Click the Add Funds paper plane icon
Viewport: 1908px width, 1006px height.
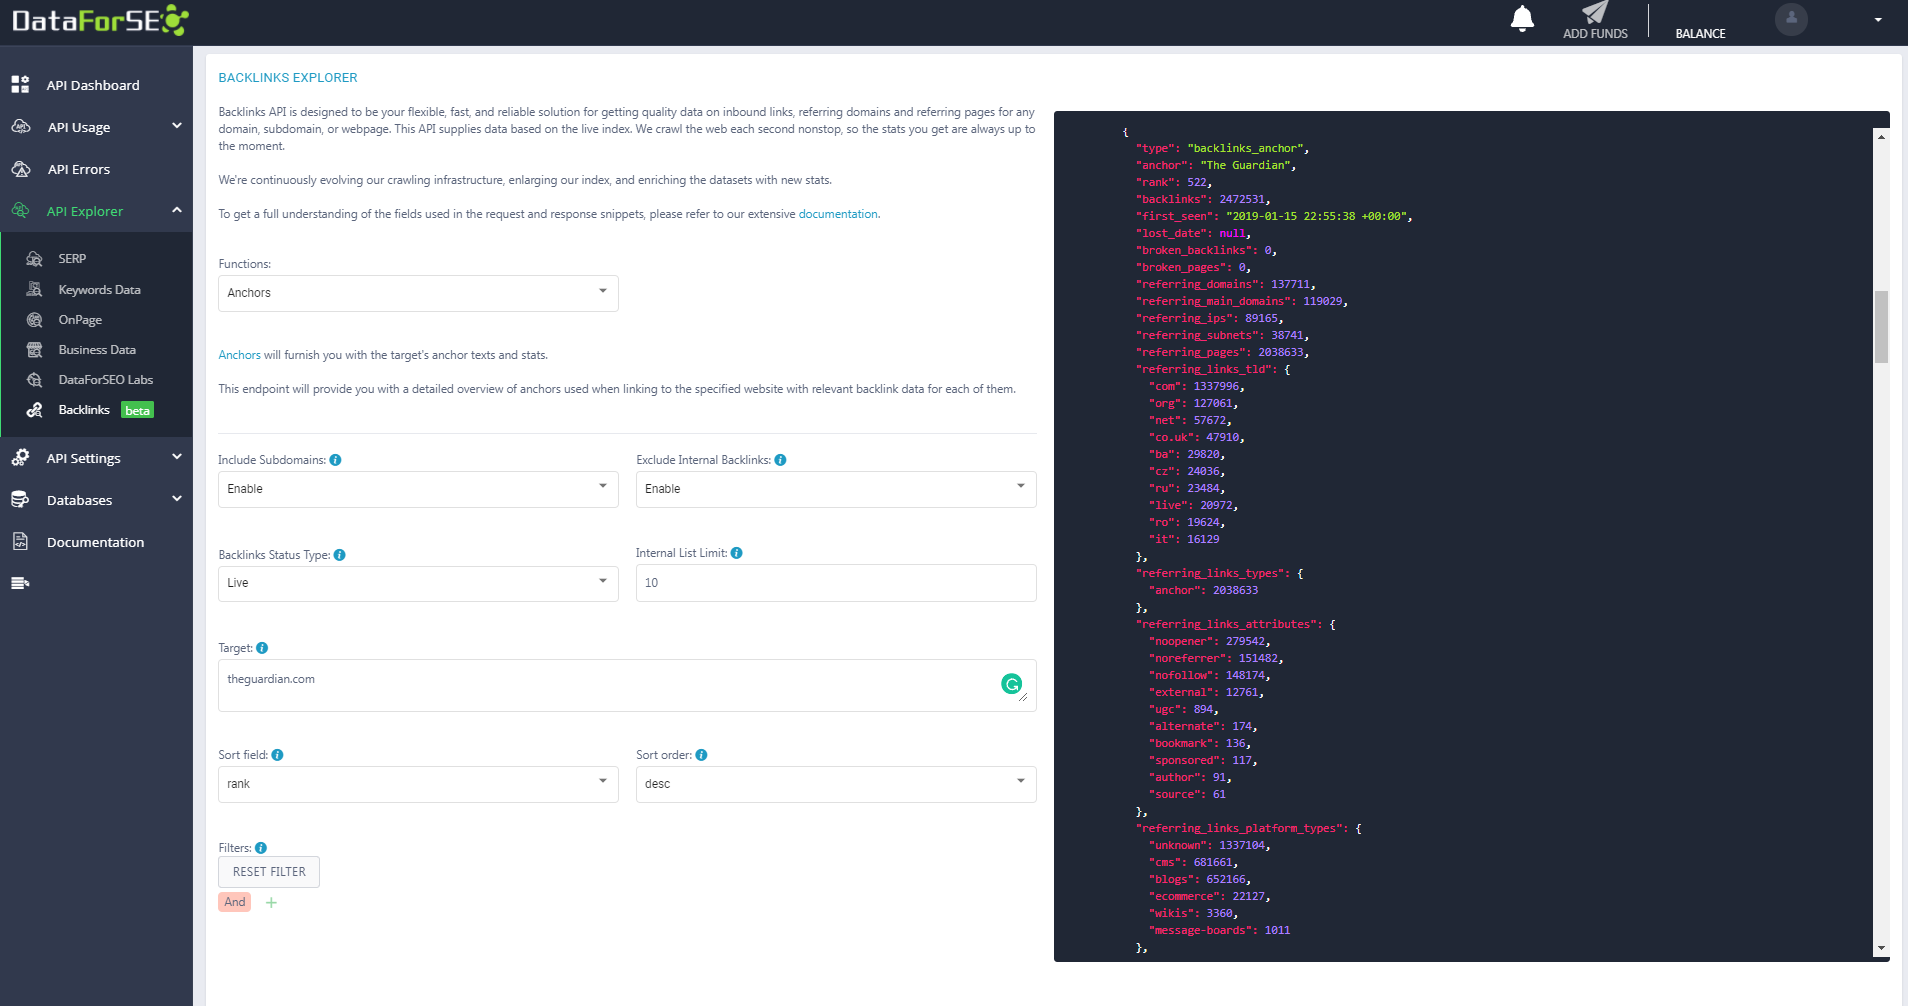click(x=1595, y=12)
